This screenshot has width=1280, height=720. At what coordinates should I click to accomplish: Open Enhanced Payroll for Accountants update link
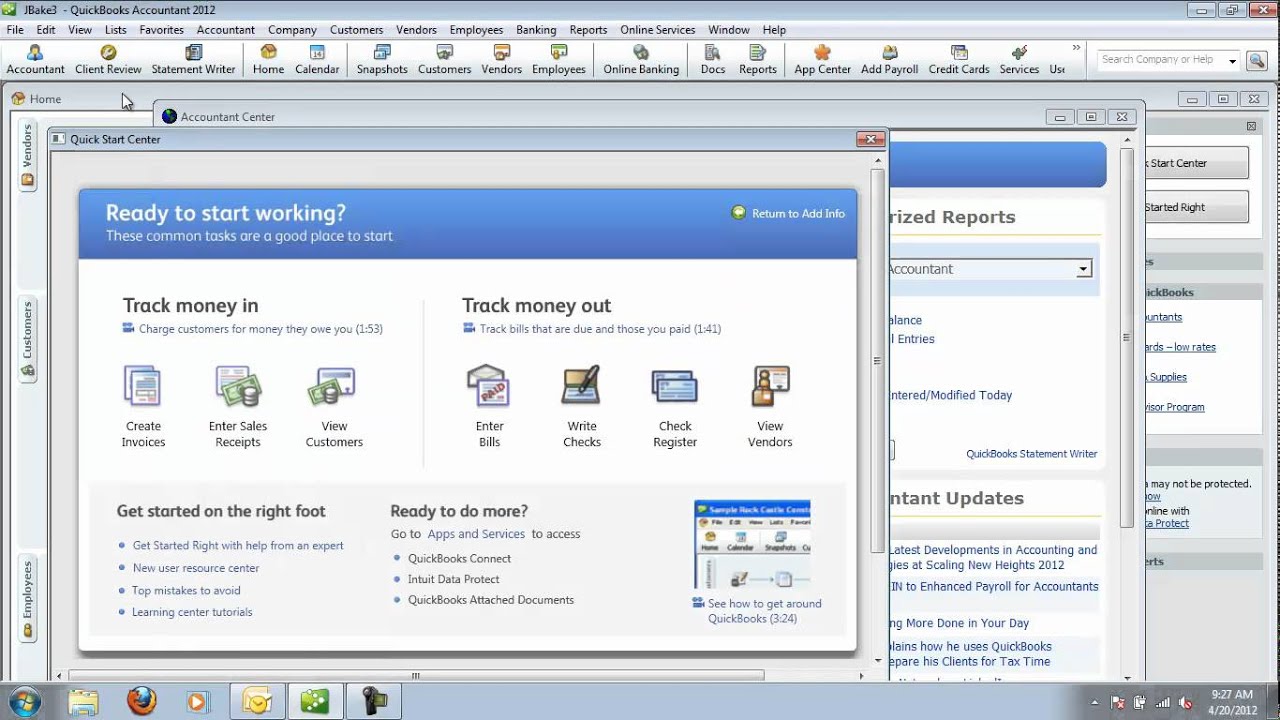pyautogui.click(x=994, y=587)
